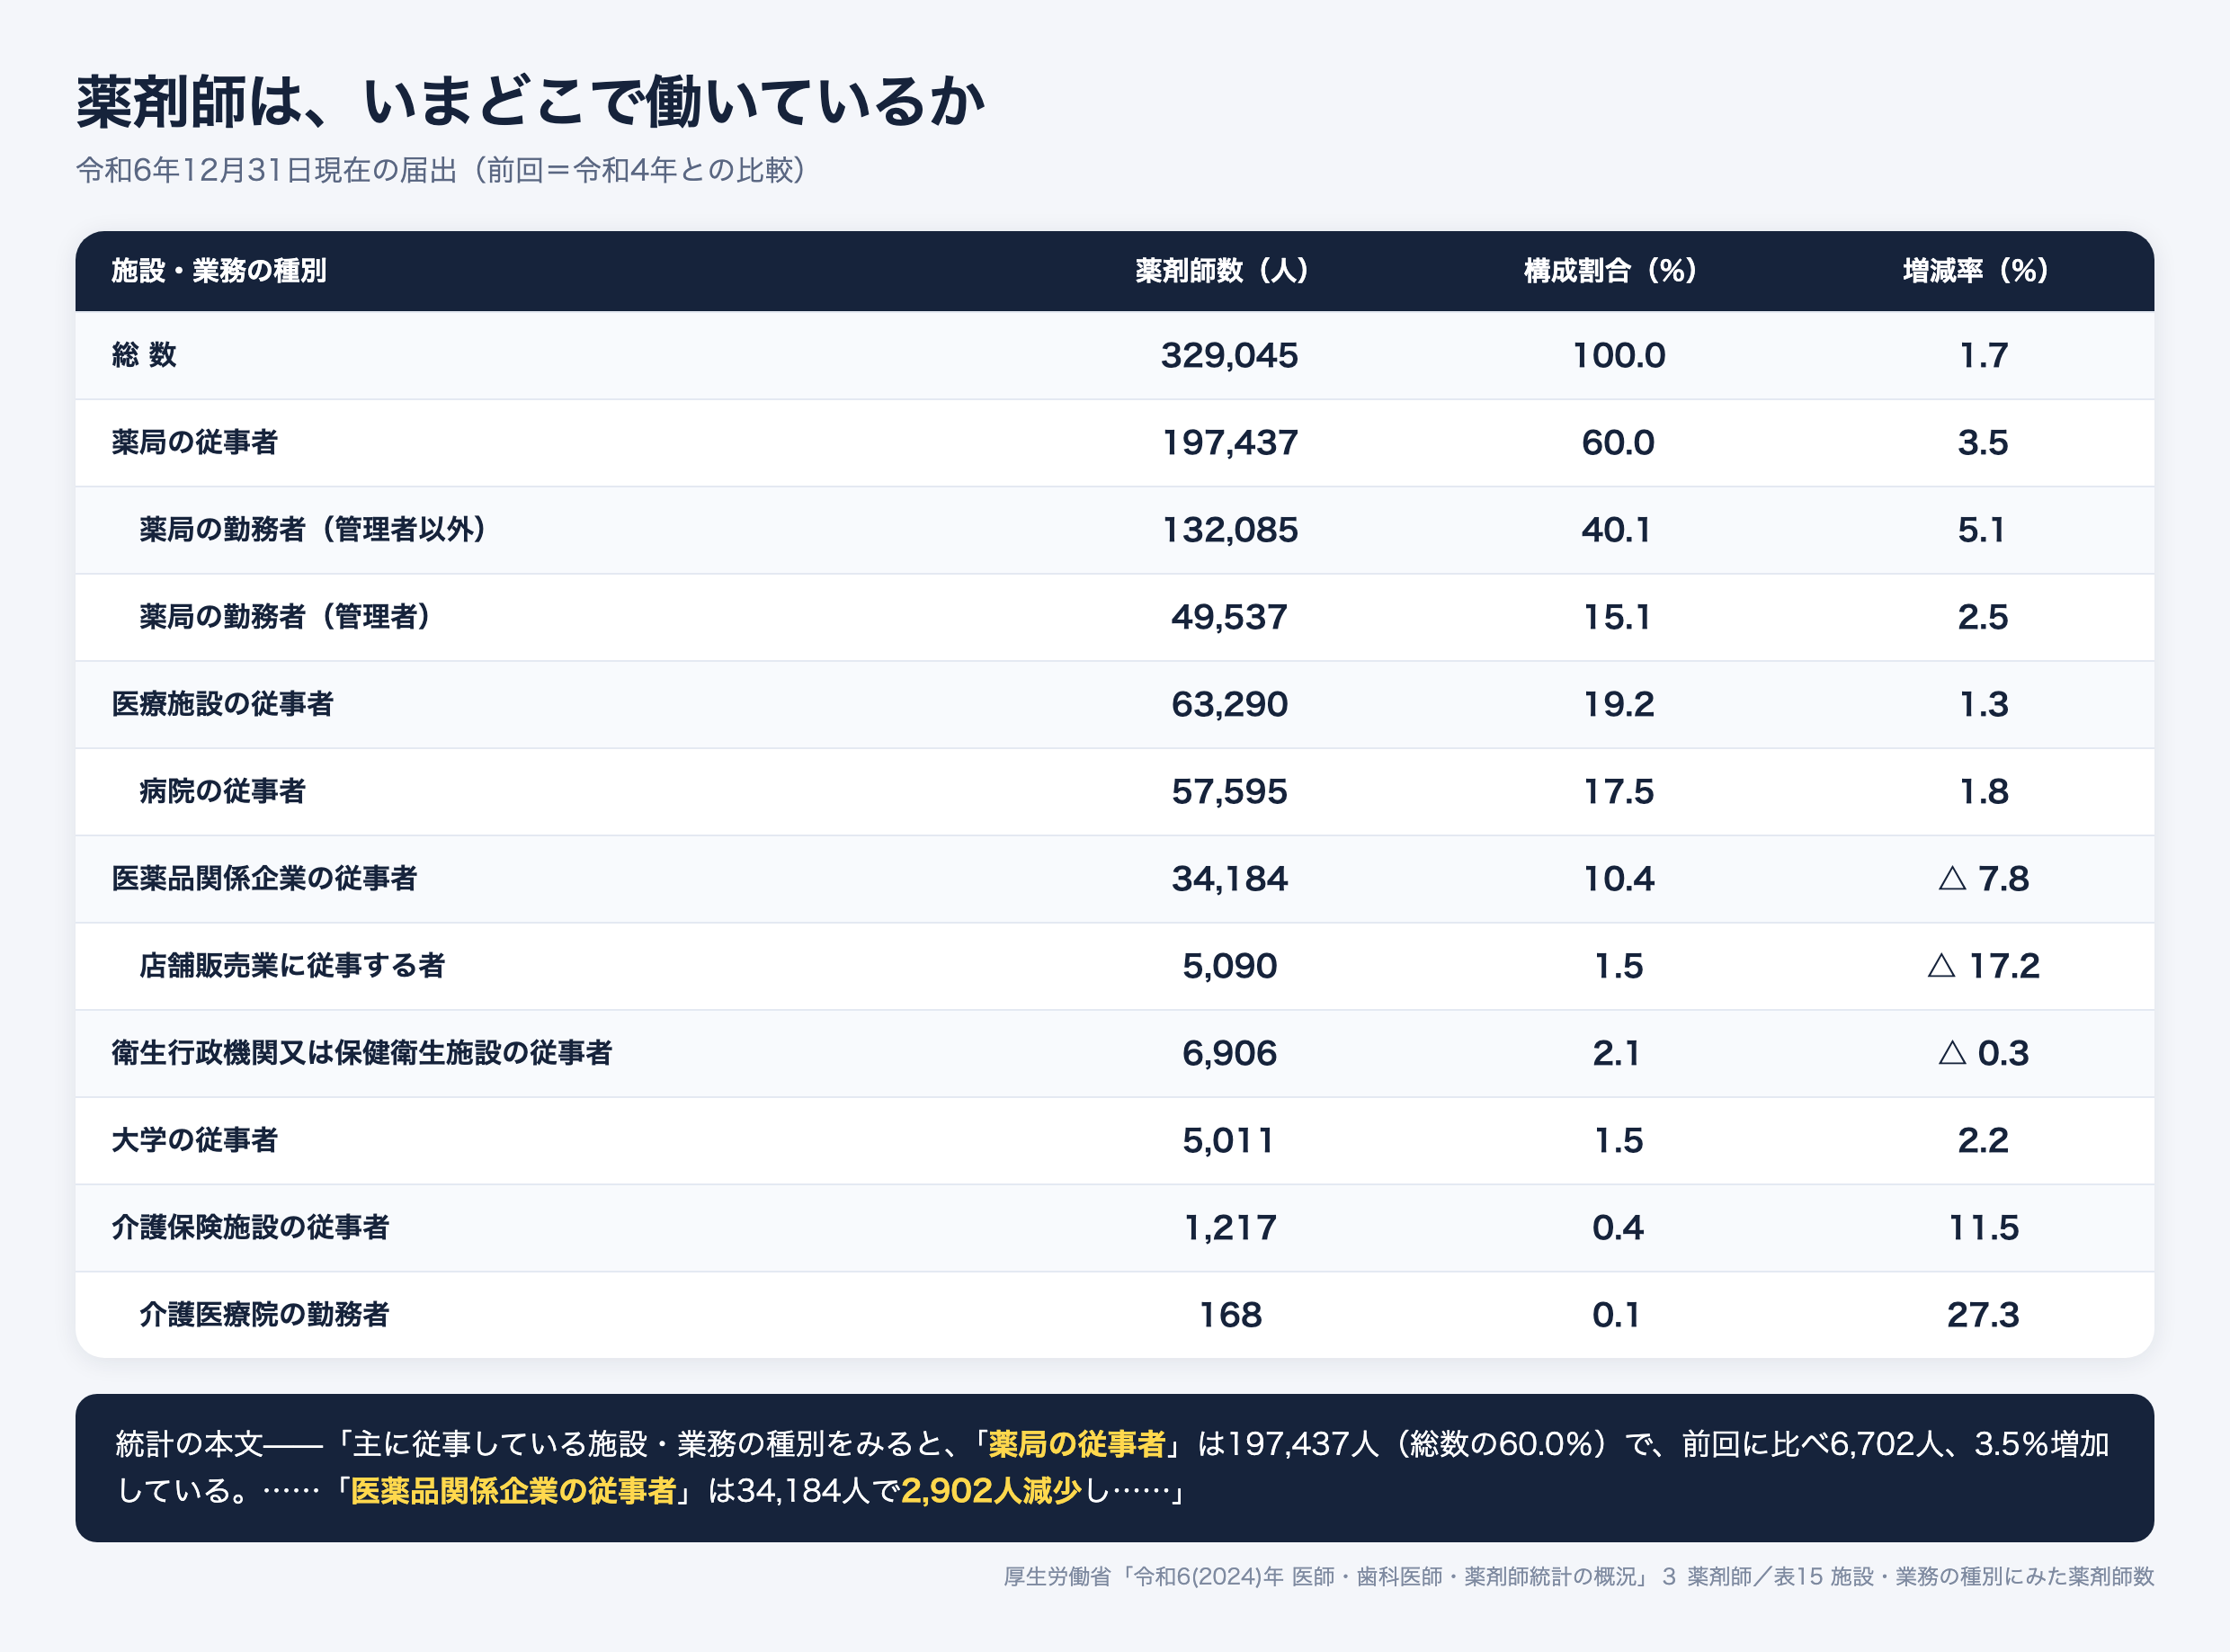Click the value 197,437 in table
This screenshot has width=2230, height=1652.
tap(1229, 442)
